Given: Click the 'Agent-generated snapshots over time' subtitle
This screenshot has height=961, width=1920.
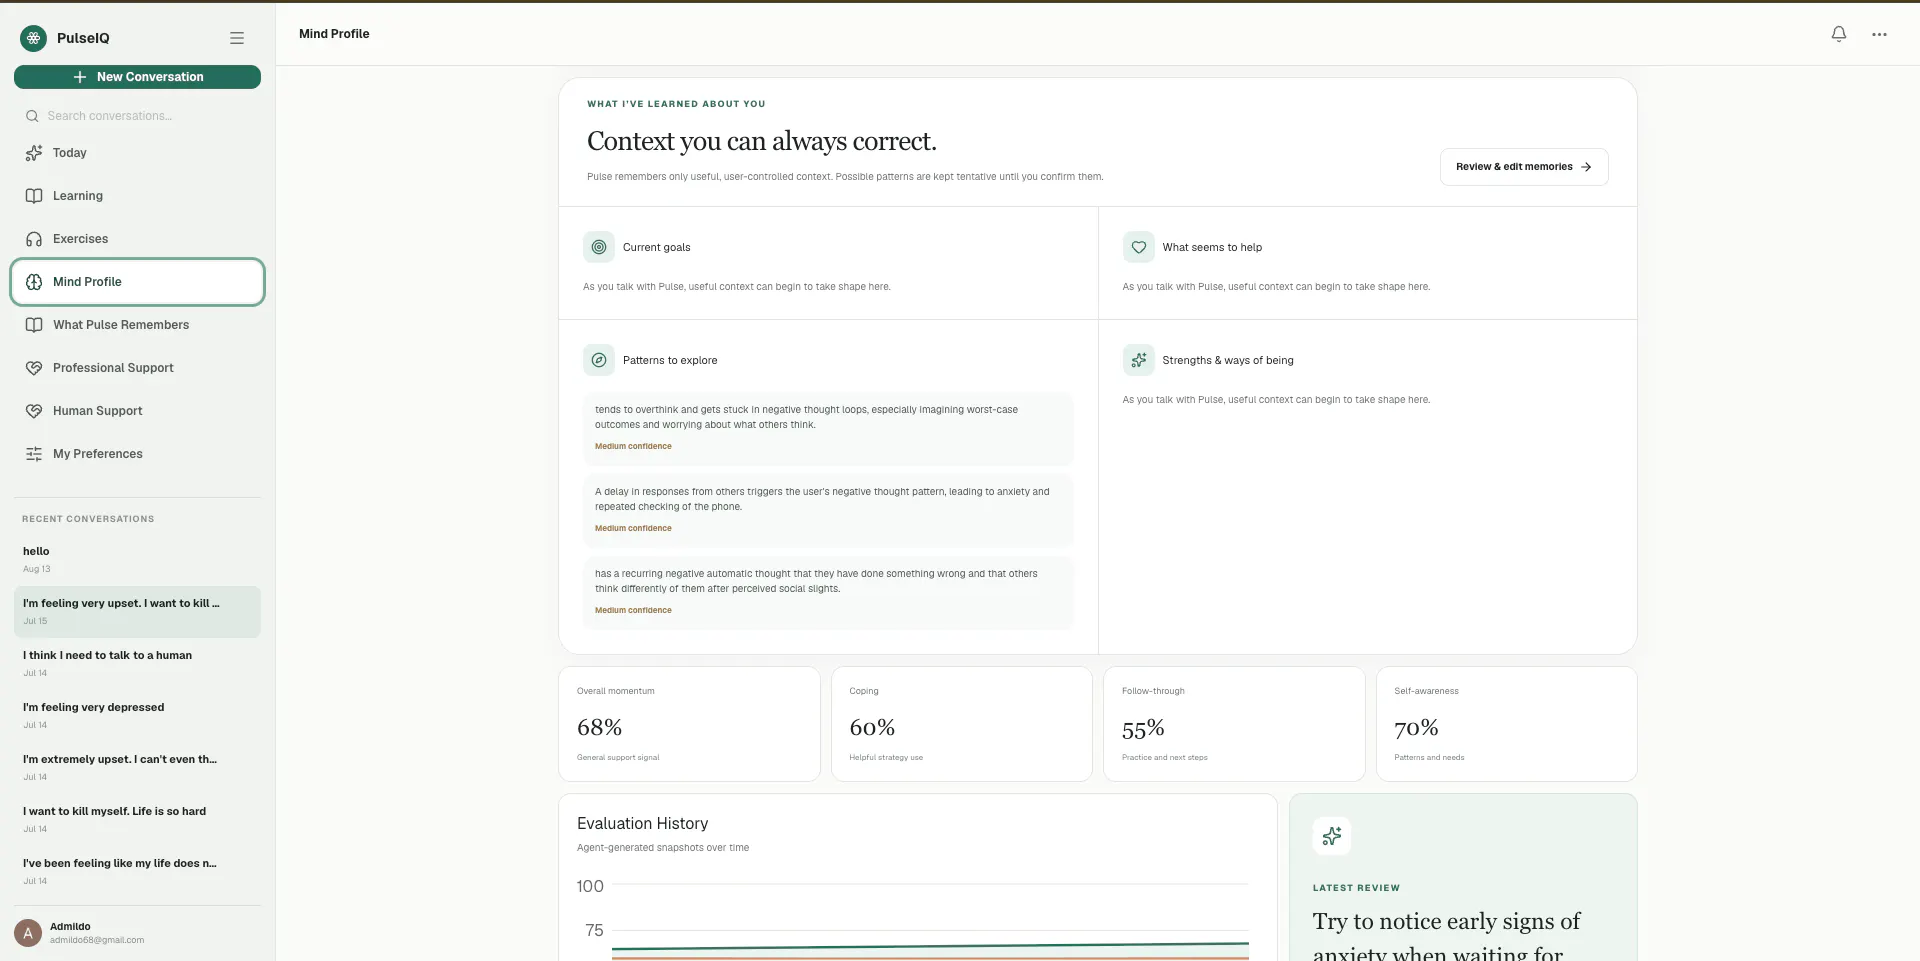Looking at the screenshot, I should [x=663, y=848].
